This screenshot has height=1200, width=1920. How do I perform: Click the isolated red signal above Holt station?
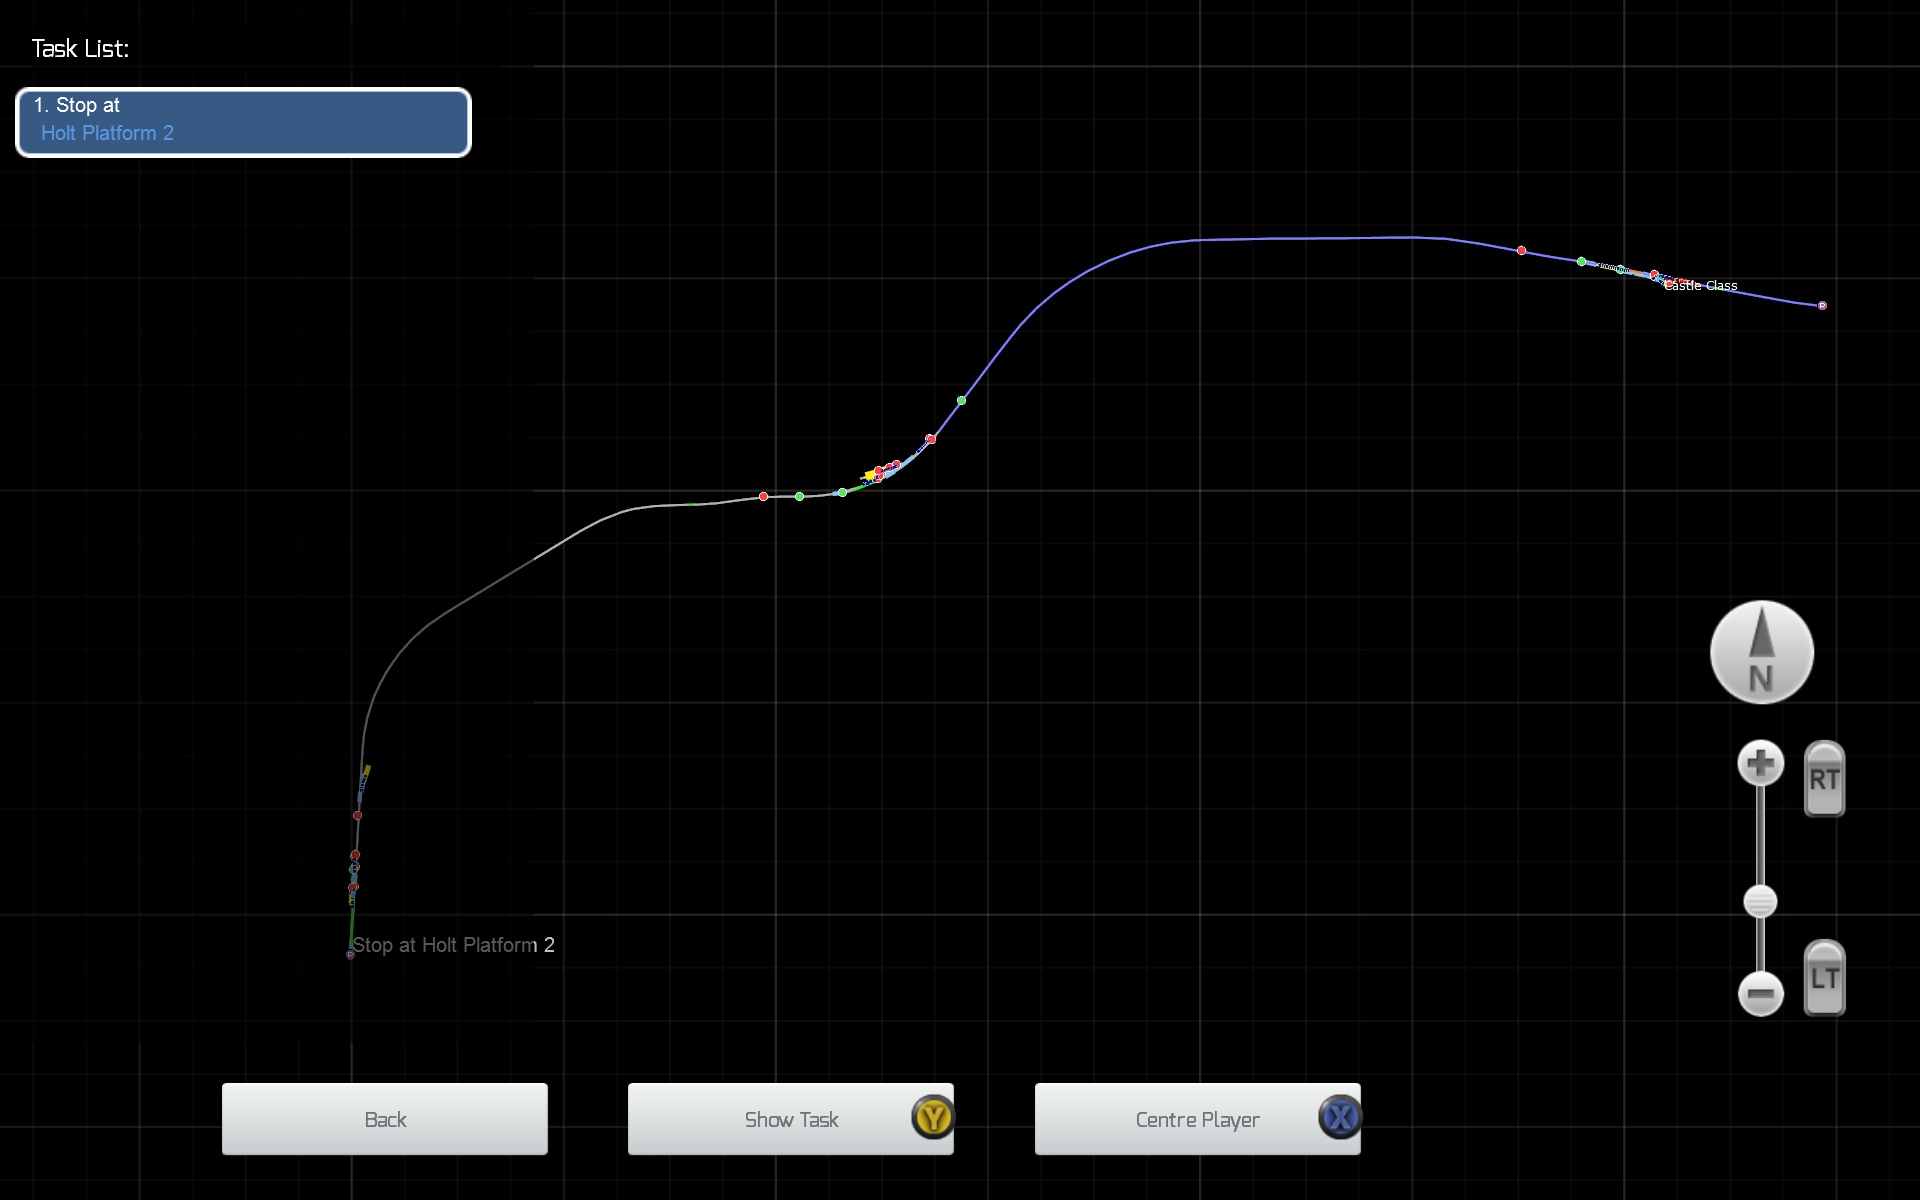pos(357,816)
